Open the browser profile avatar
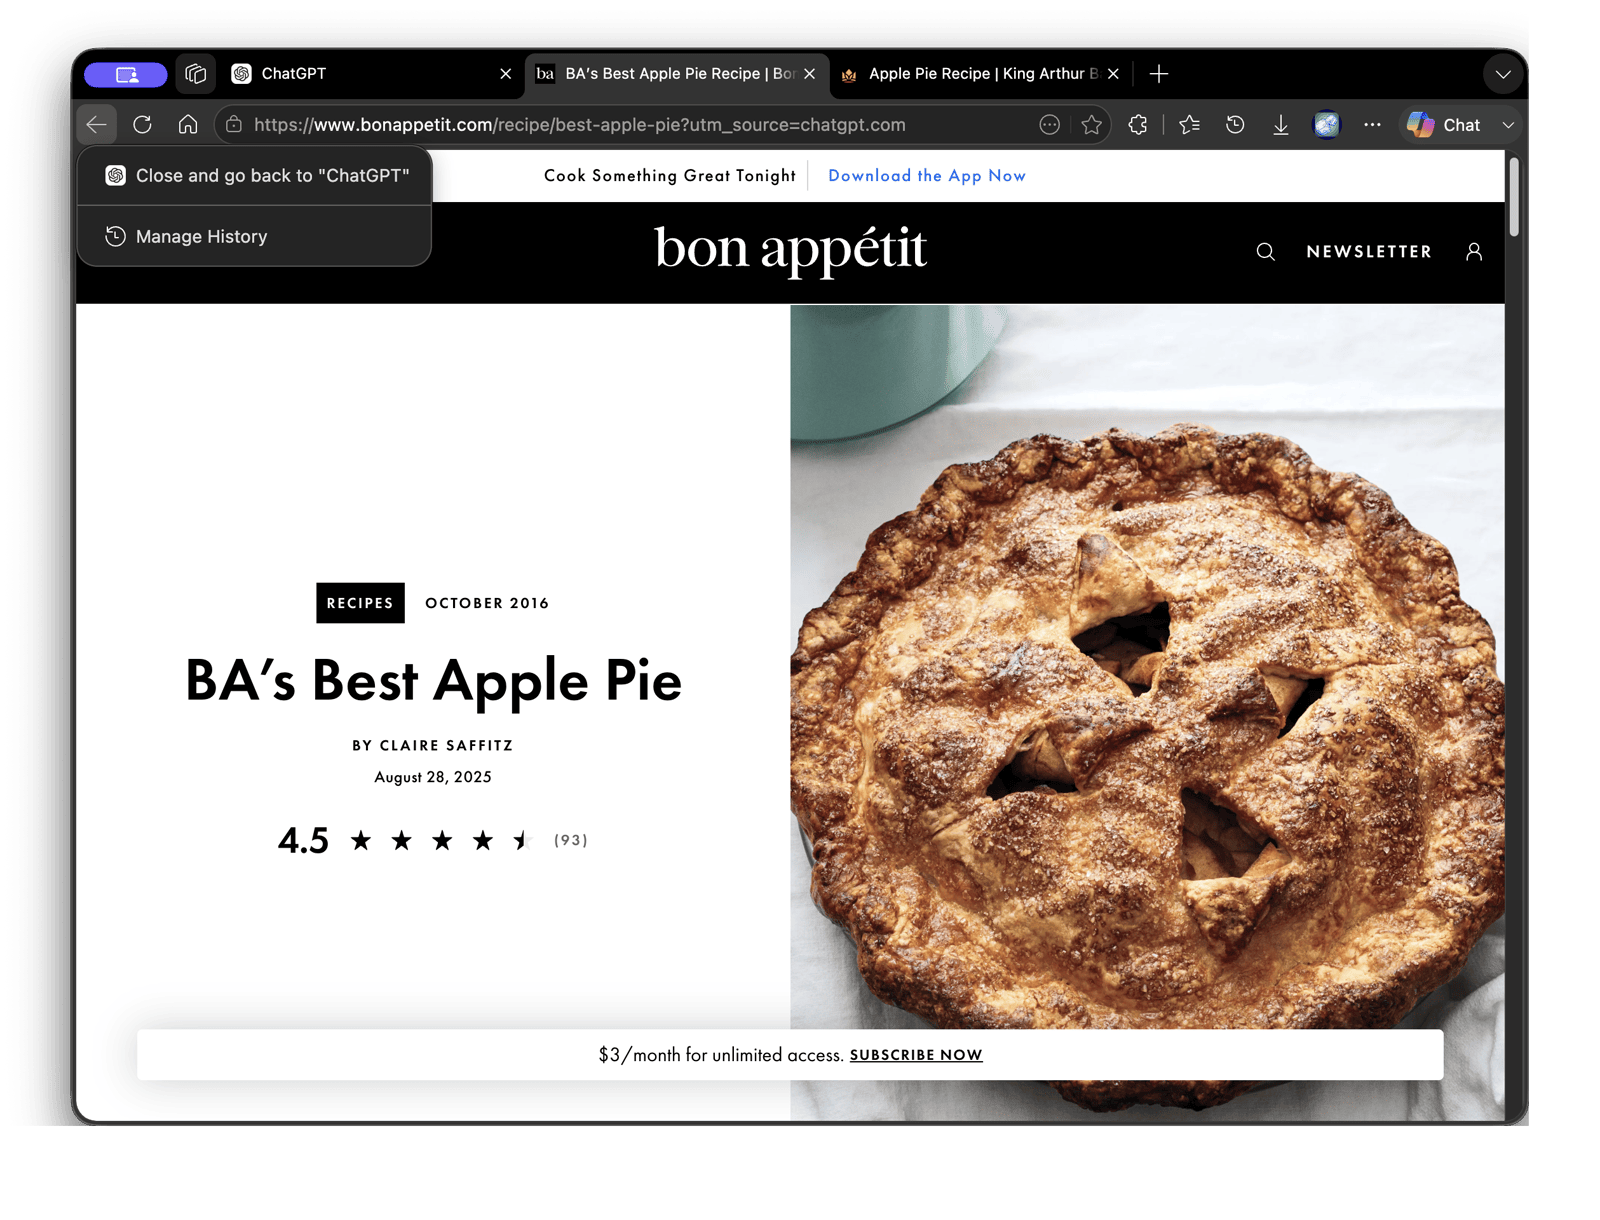 [x=1326, y=125]
